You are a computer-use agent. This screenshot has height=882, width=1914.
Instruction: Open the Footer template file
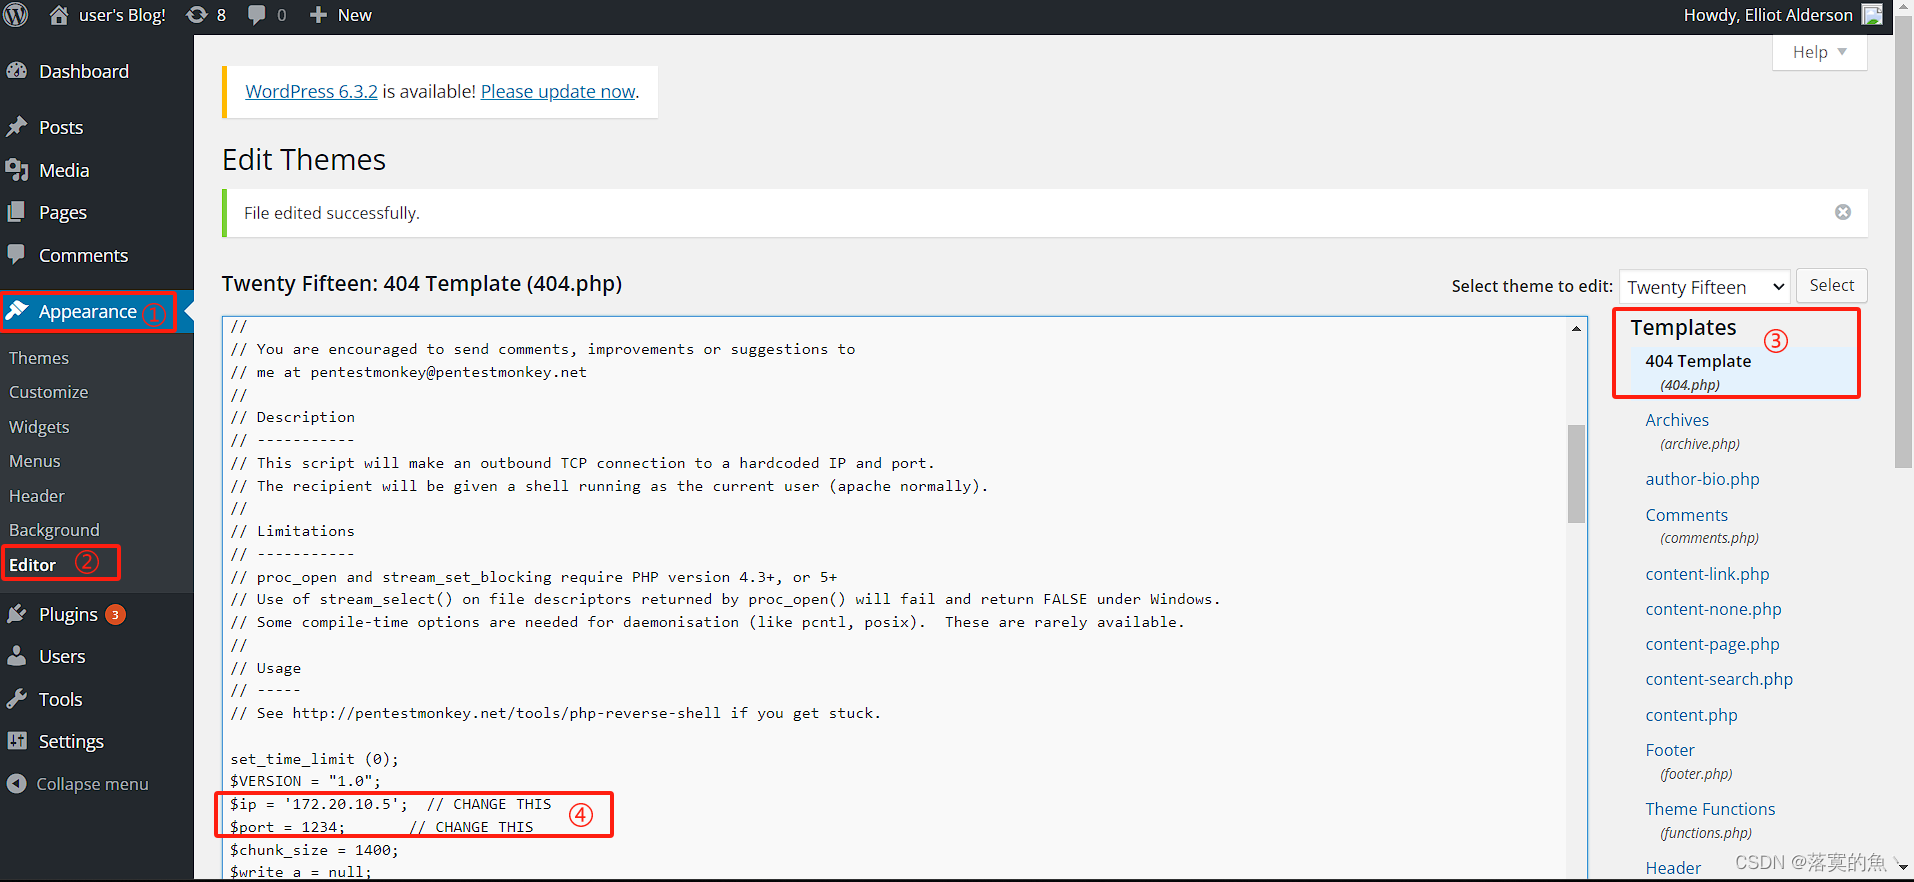(x=1670, y=750)
